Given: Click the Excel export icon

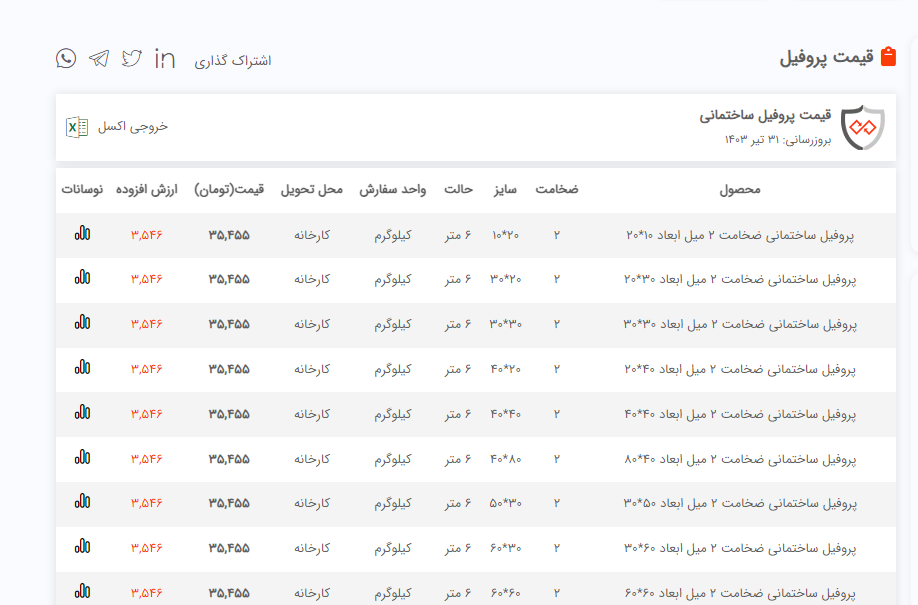Looking at the screenshot, I should [x=75, y=127].
